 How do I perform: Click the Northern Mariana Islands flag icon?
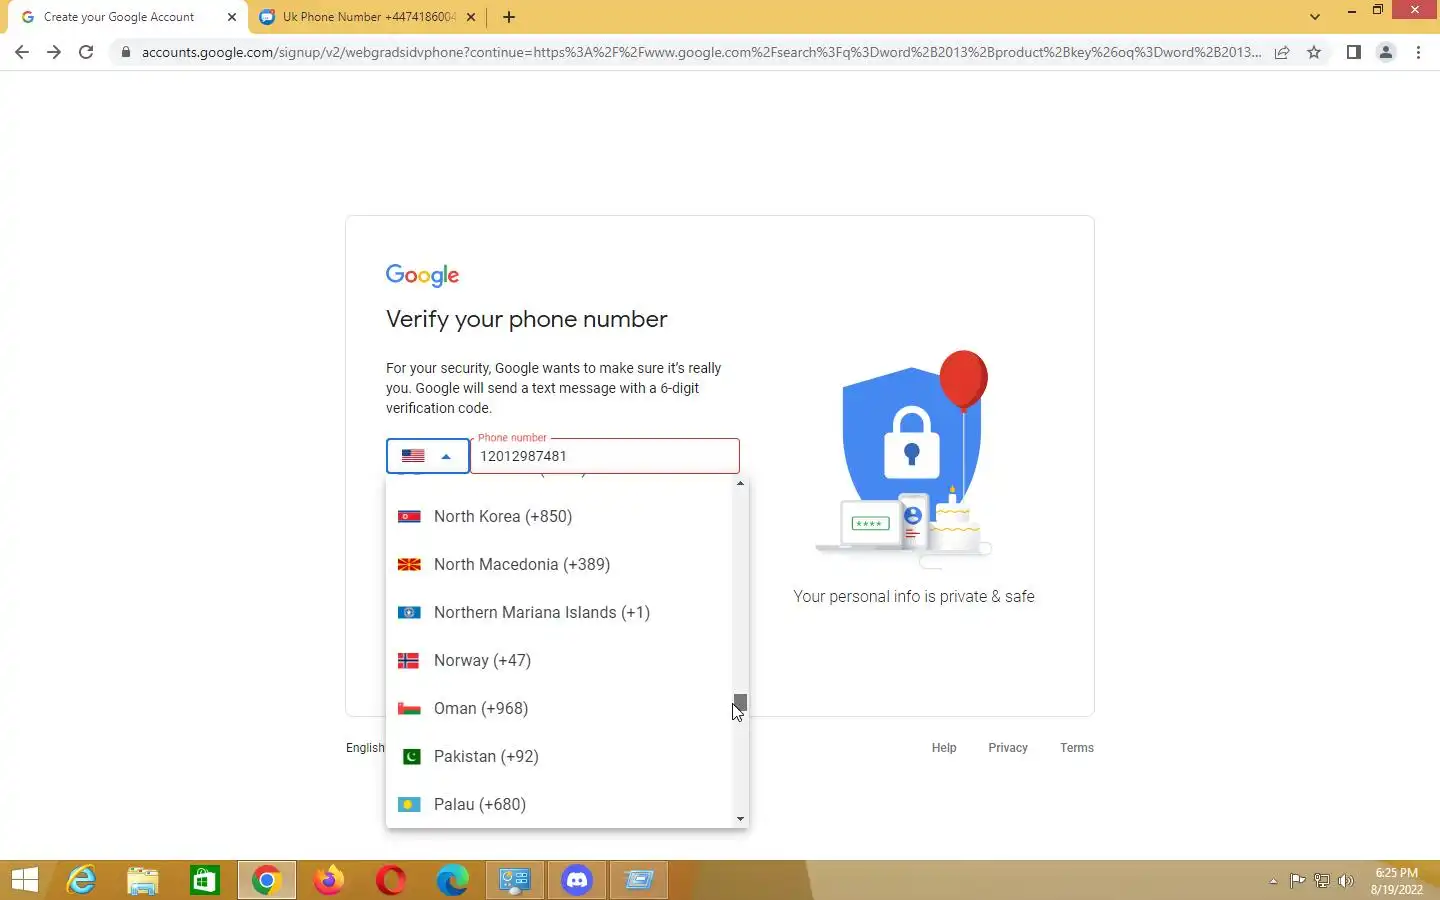409,613
